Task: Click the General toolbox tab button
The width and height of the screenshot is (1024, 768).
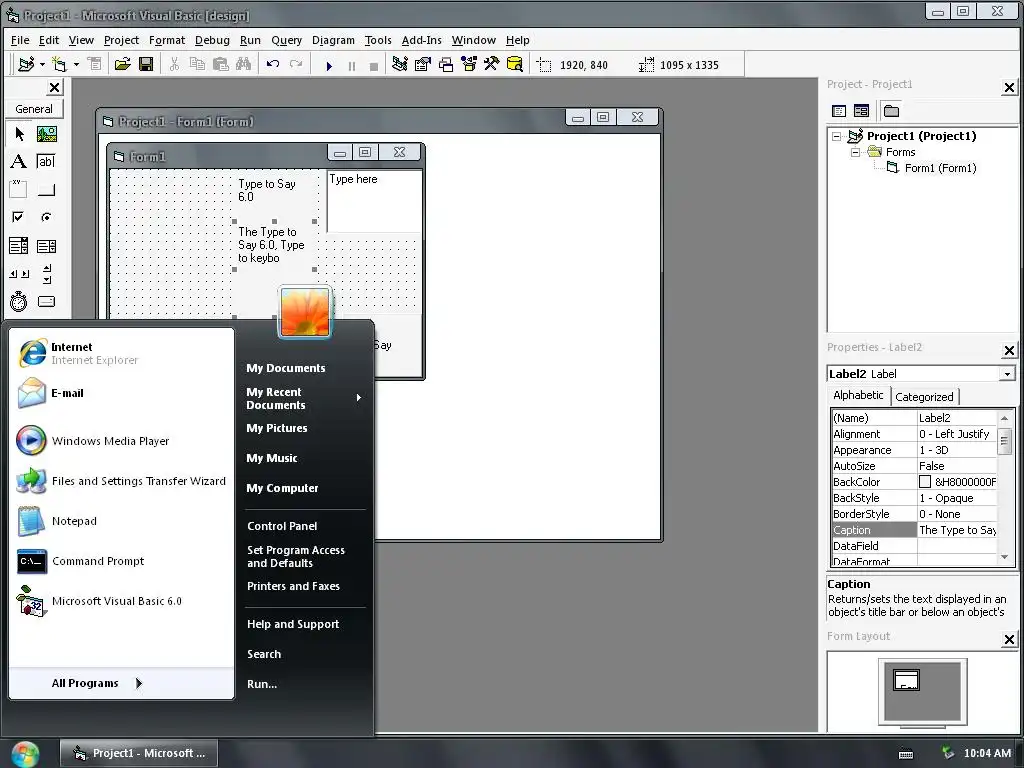Action: pos(34,109)
